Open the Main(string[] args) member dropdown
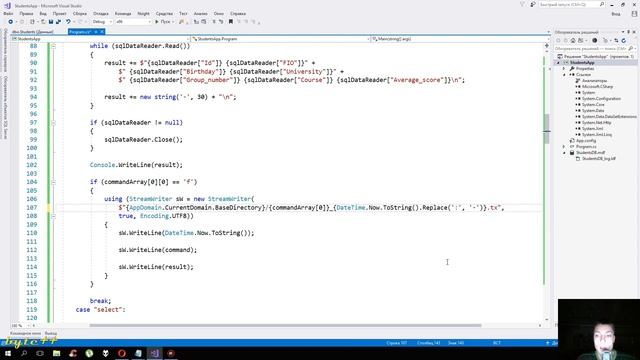The height and width of the screenshot is (360, 640). click(x=460, y=39)
